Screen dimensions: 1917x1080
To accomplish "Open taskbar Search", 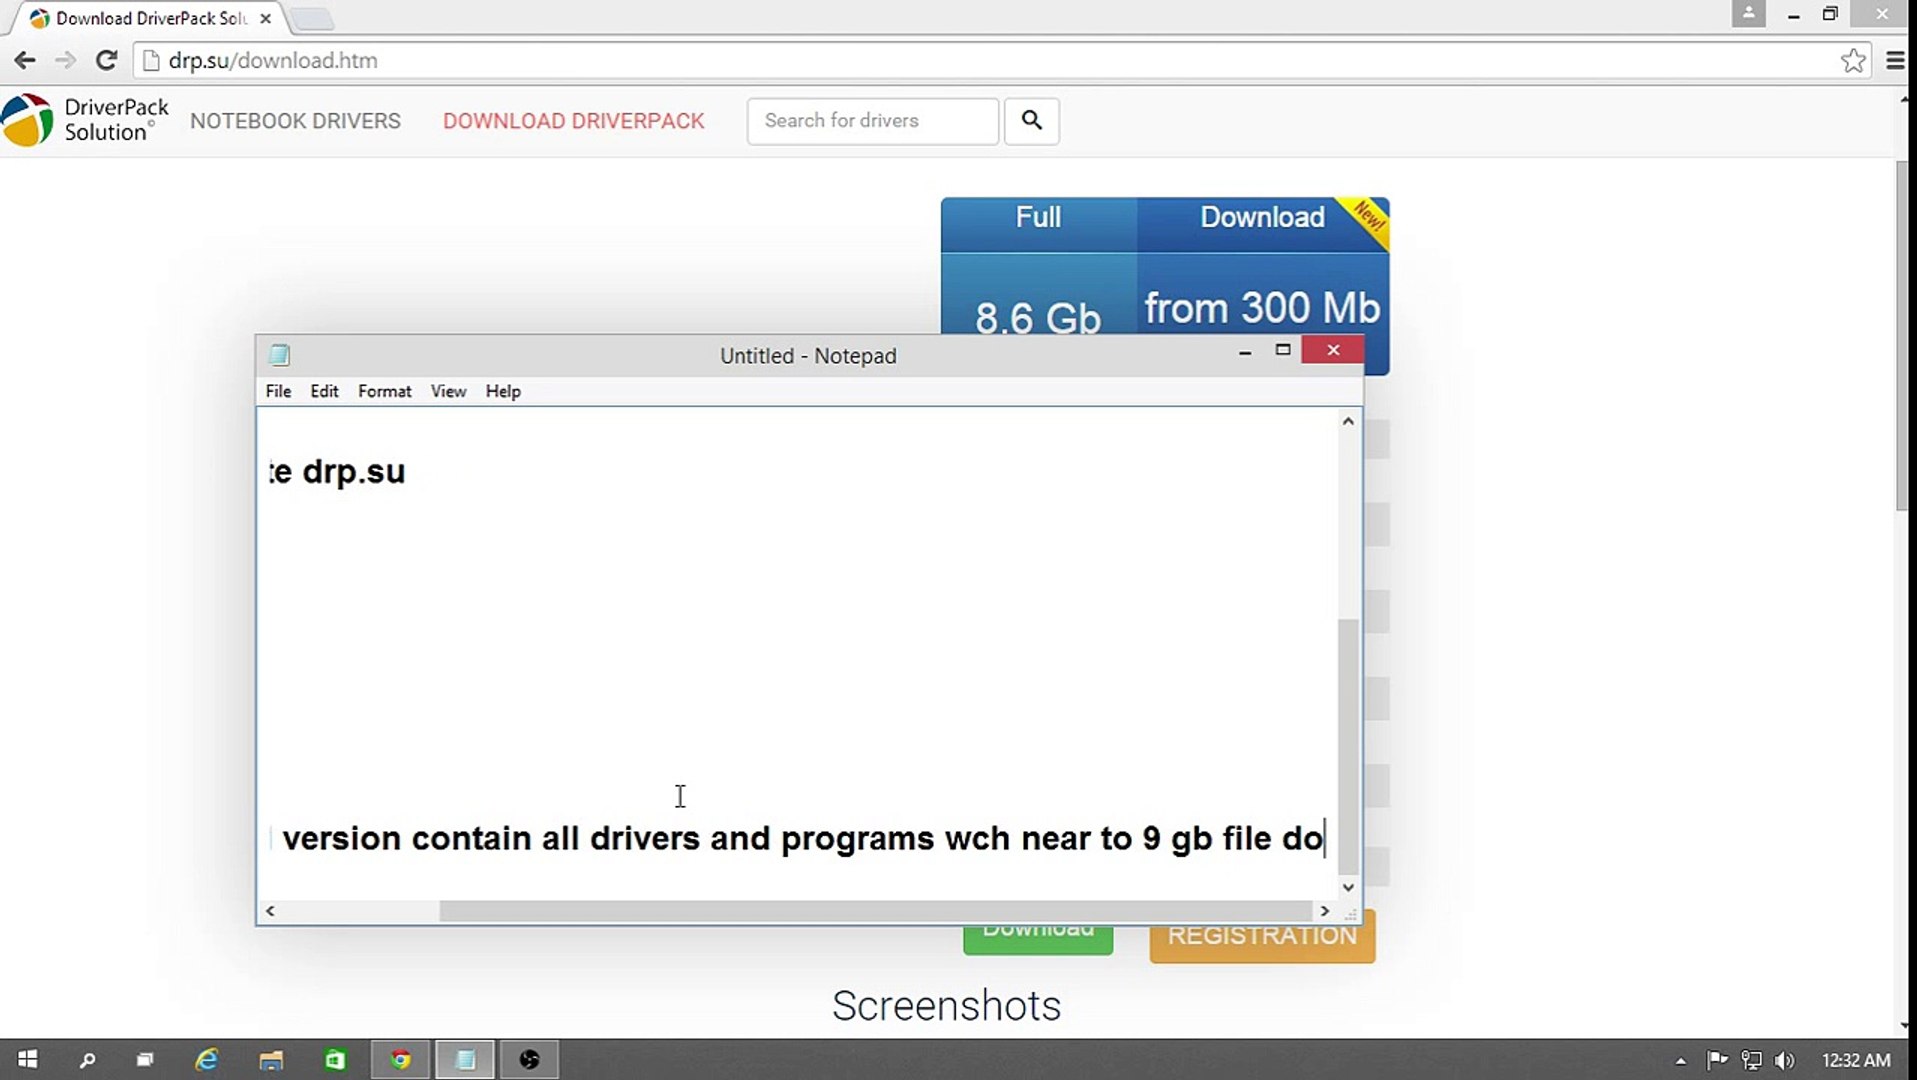I will [x=87, y=1059].
